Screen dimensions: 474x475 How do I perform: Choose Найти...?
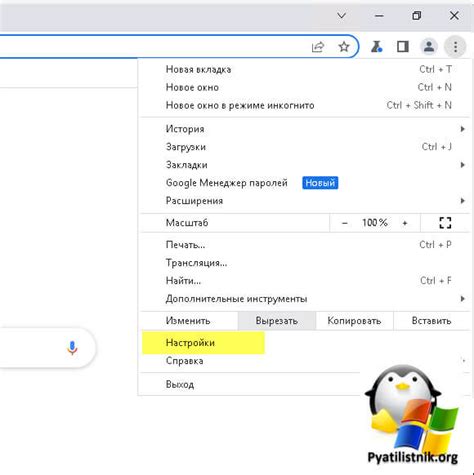(x=305, y=281)
